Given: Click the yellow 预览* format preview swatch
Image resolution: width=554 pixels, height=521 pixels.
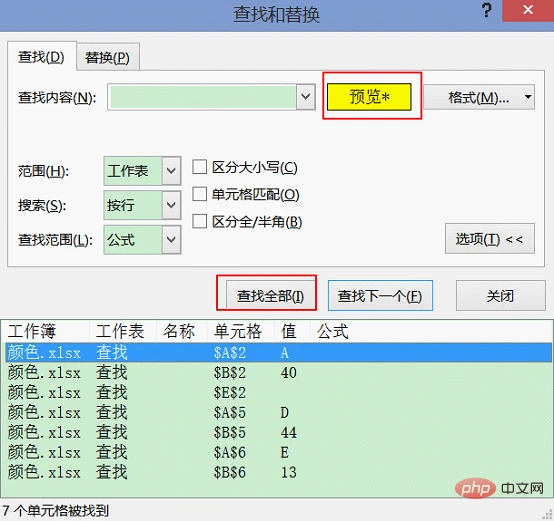Looking at the screenshot, I should click(x=369, y=96).
